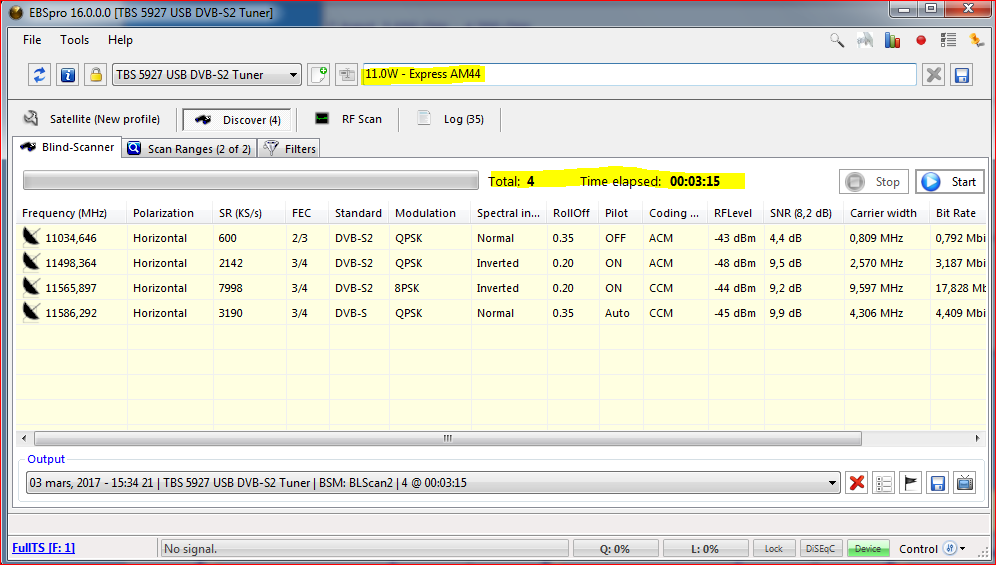Save satellite profile with floppy icon
This screenshot has width=996, height=565.
[x=961, y=75]
